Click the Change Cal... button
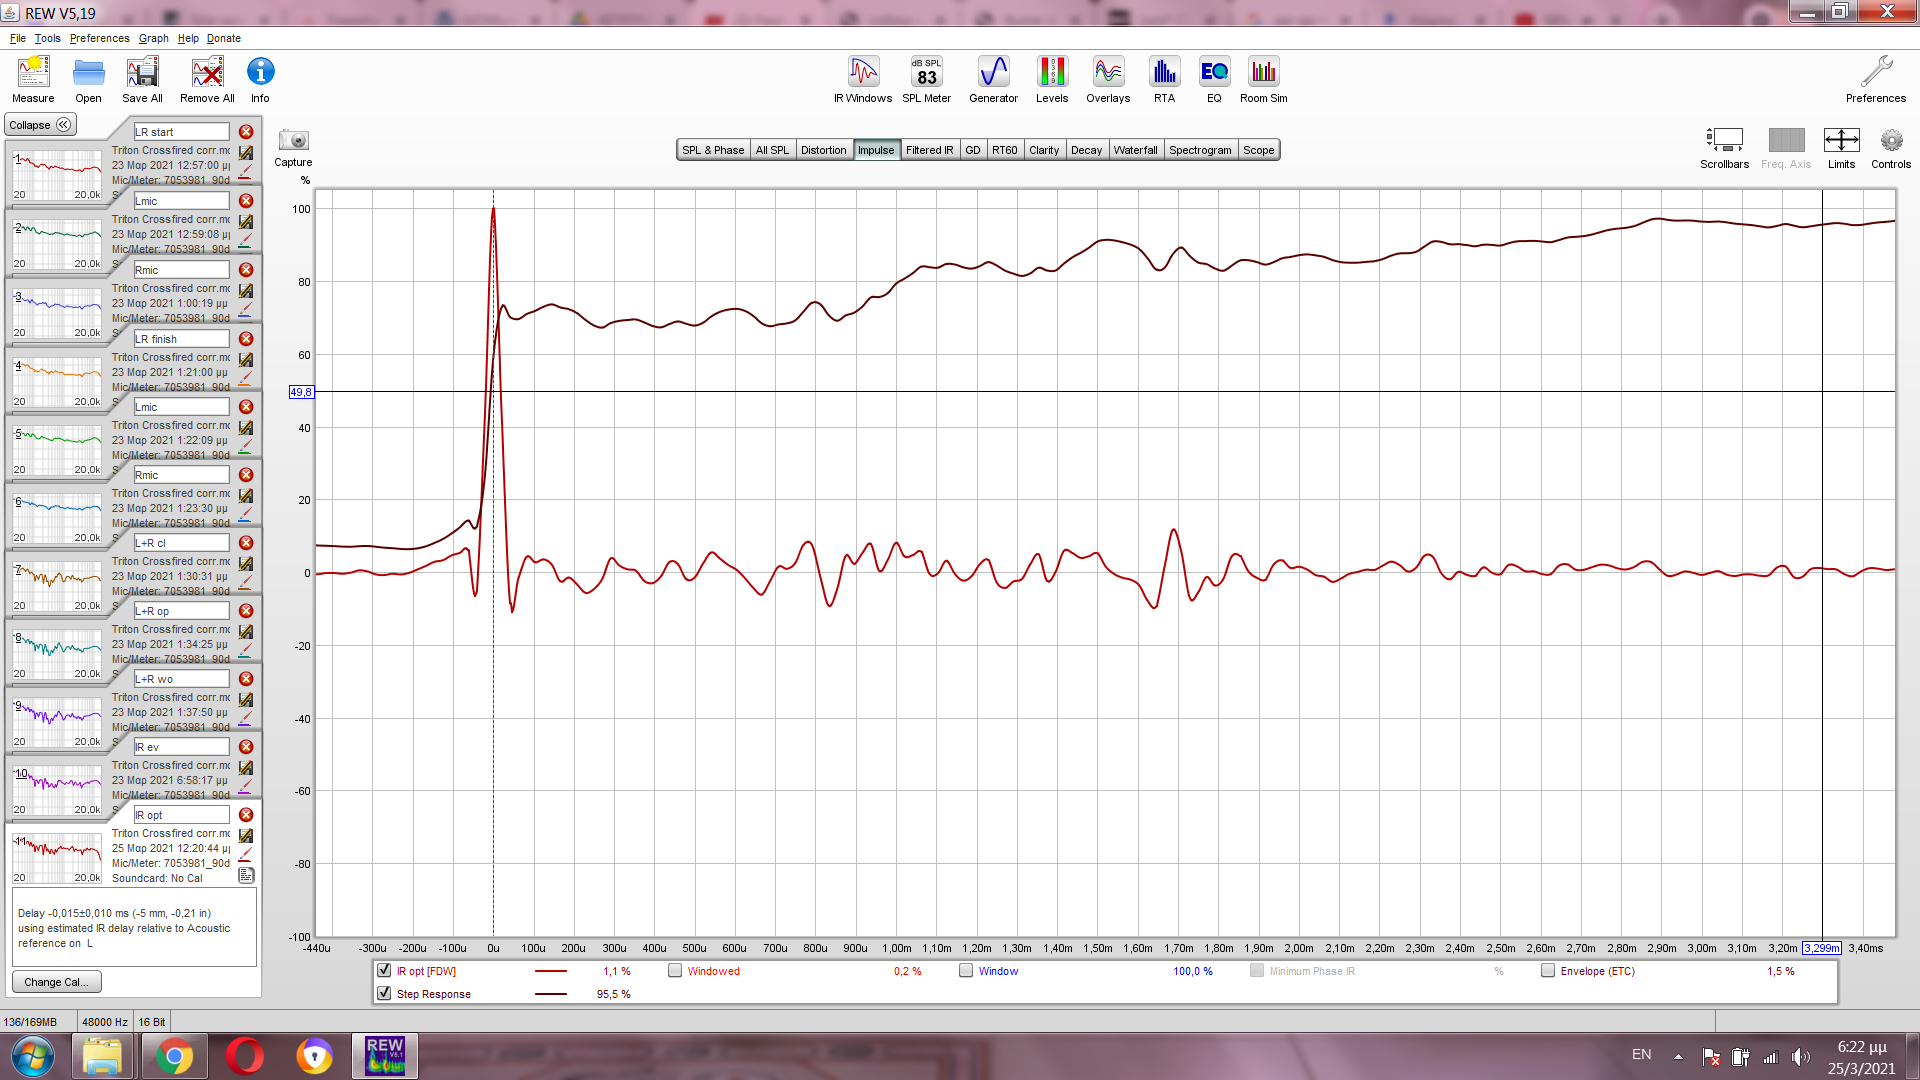The image size is (1920, 1080). [56, 982]
